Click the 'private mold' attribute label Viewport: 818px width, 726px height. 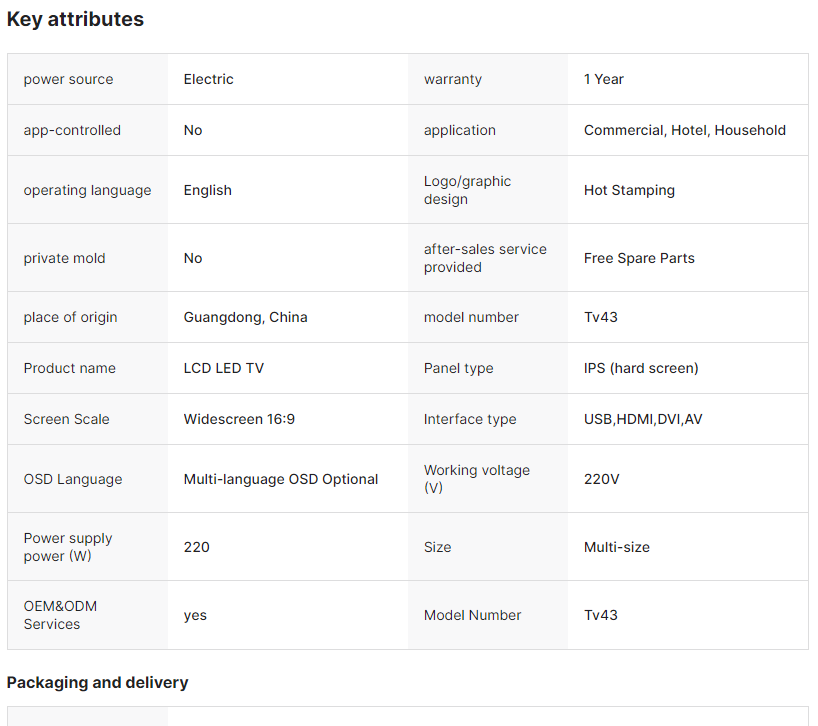(64, 258)
